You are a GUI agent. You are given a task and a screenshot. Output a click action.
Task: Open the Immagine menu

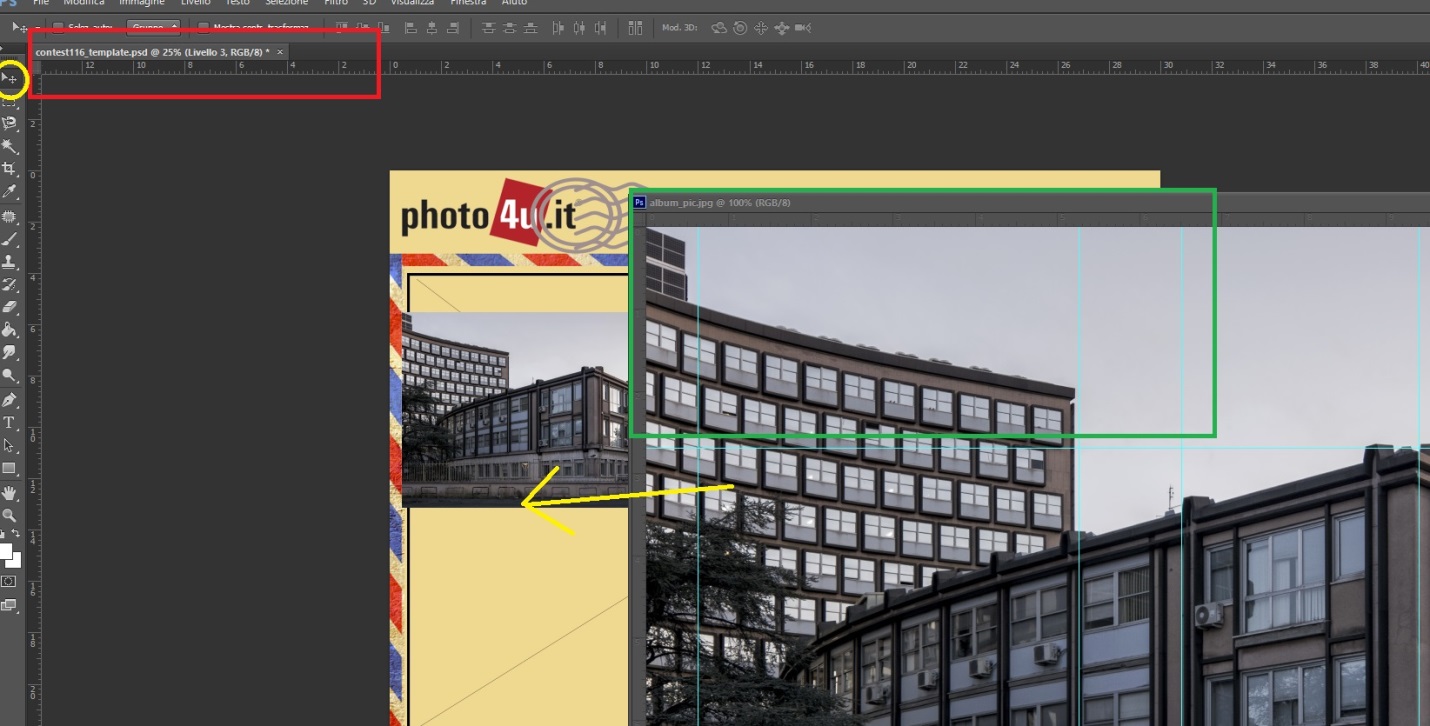[141, 3]
